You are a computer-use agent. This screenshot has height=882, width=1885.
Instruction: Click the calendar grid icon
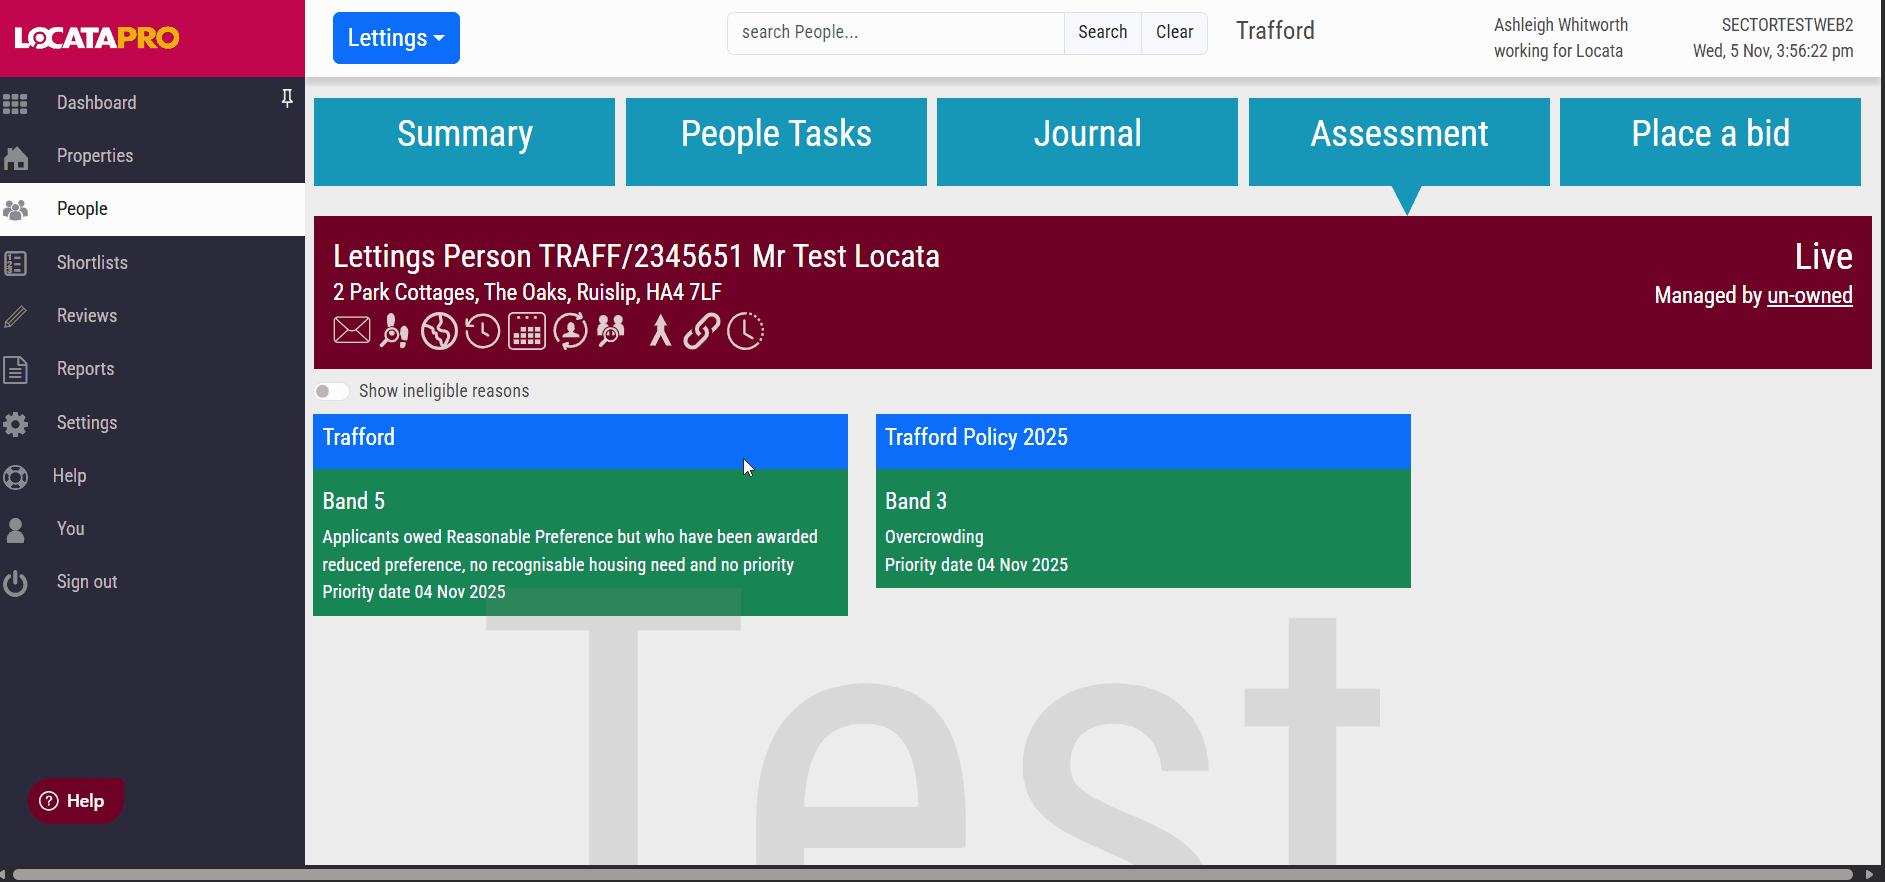pos(527,331)
